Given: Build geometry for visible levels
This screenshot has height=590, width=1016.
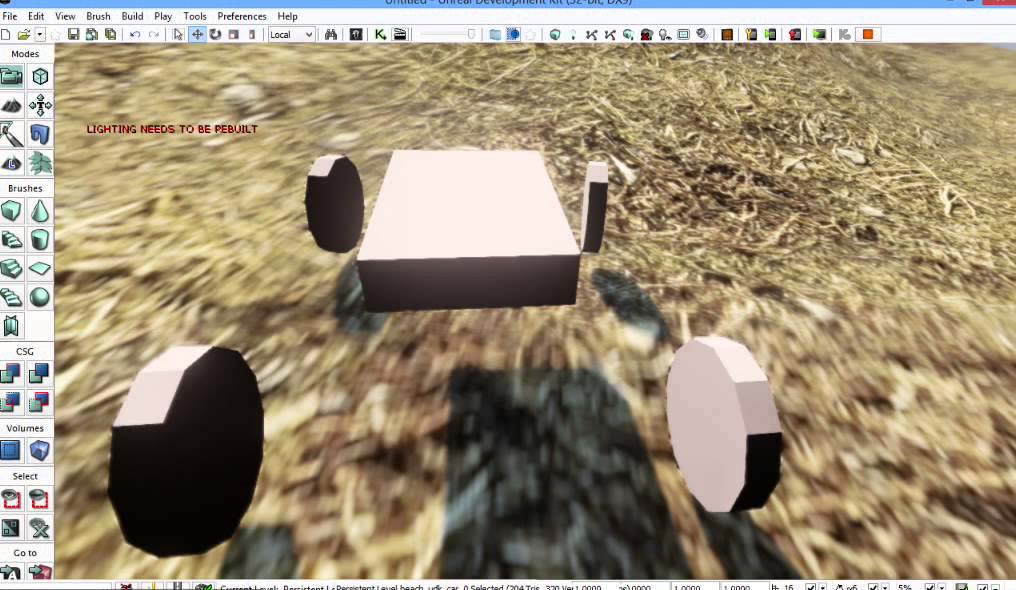Looking at the screenshot, I should tap(555, 34).
